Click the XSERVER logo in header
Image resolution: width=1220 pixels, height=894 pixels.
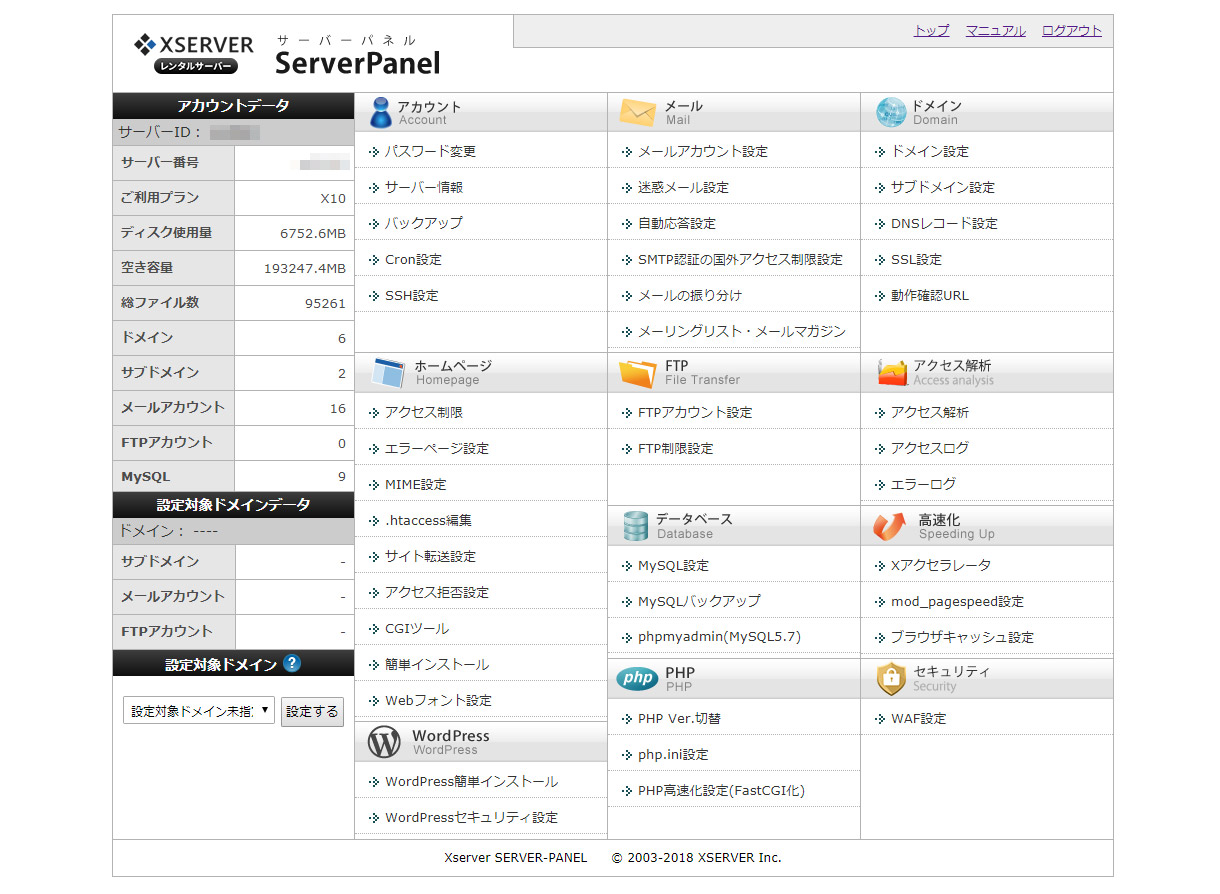(194, 54)
